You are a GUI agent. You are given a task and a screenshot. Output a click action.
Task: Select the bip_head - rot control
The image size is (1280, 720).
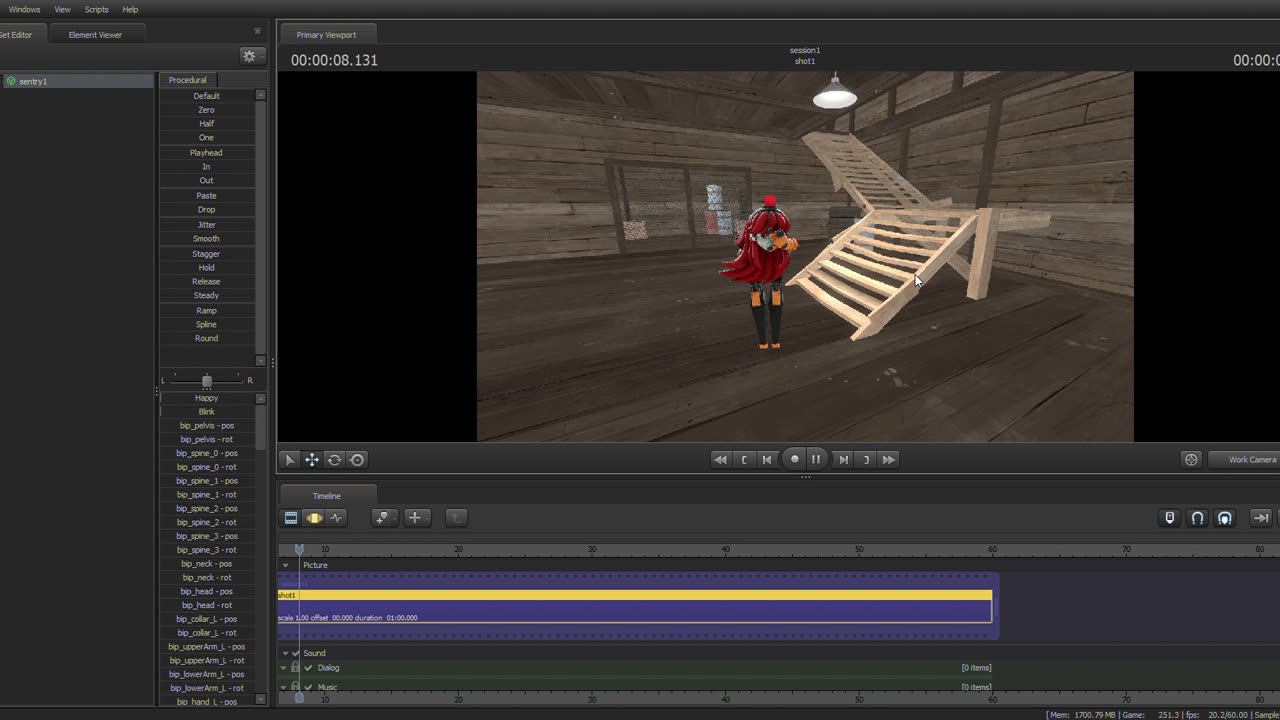pos(206,605)
